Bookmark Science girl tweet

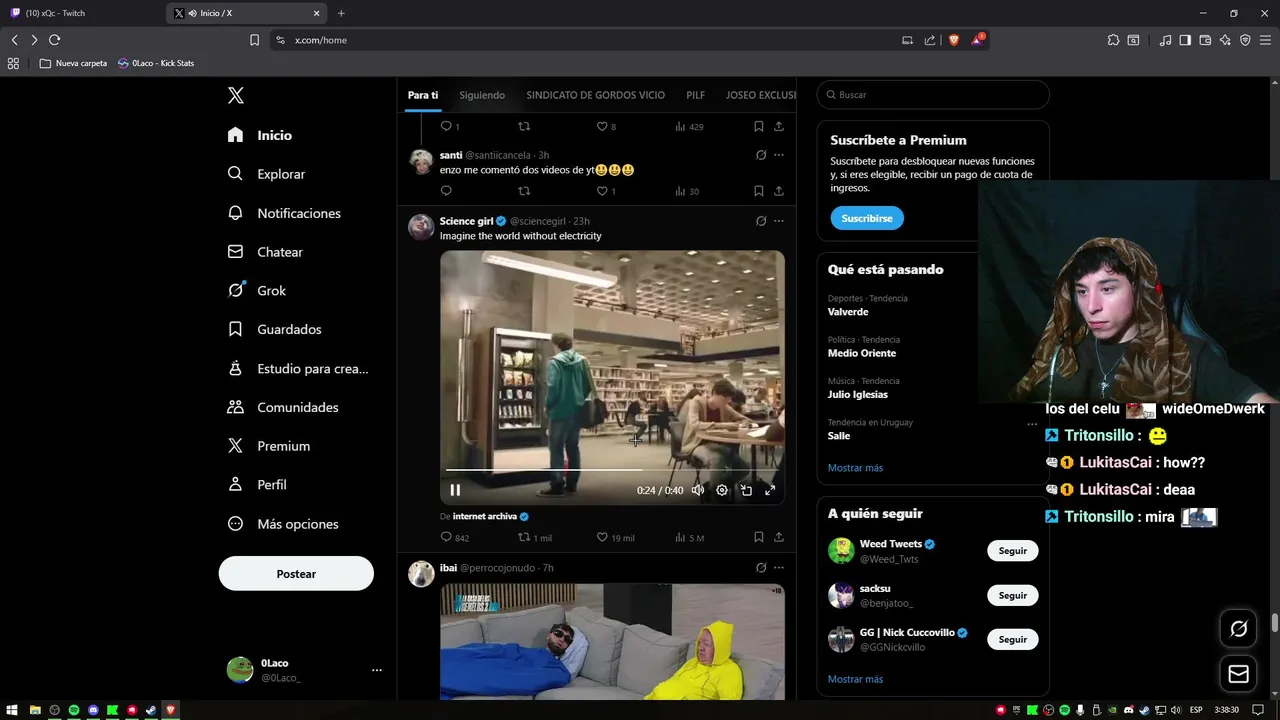(759, 537)
